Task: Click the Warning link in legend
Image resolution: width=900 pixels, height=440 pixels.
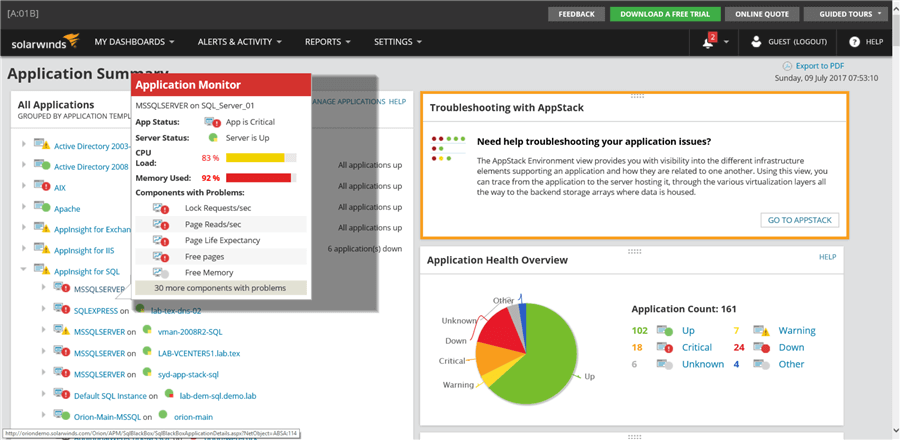Action: tap(797, 331)
